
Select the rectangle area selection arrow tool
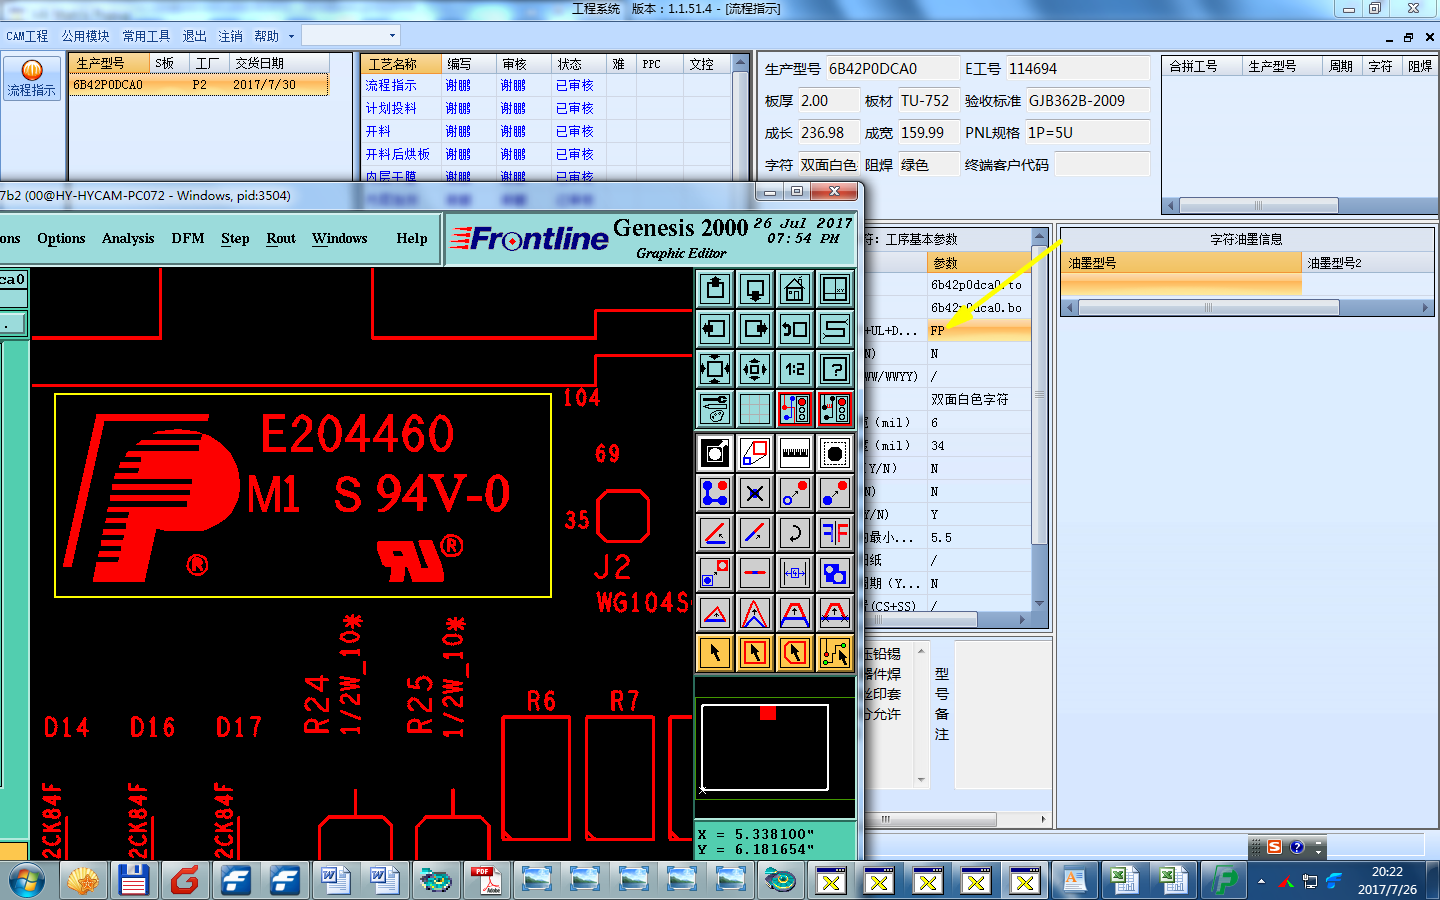[x=755, y=653]
